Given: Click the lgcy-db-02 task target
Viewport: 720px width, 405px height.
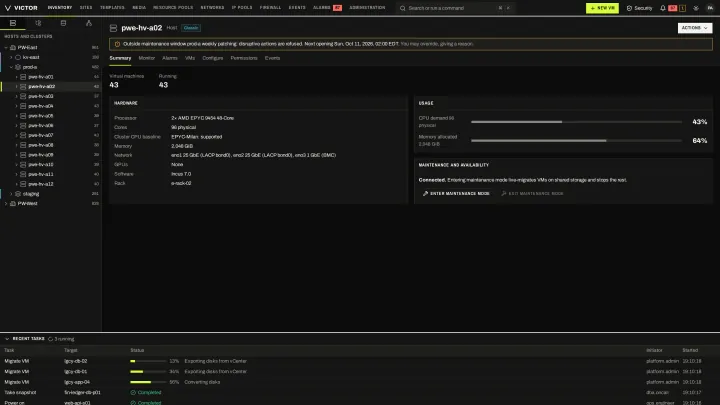Looking at the screenshot, I should click(x=76, y=361).
